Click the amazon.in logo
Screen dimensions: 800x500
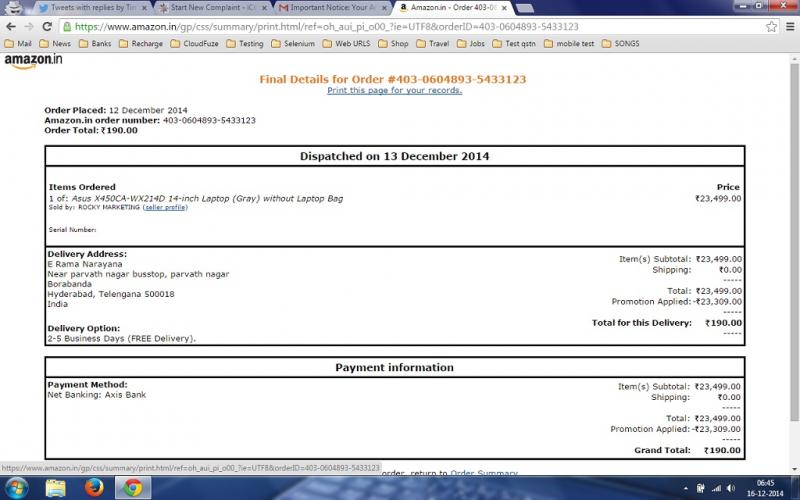pos(33,61)
